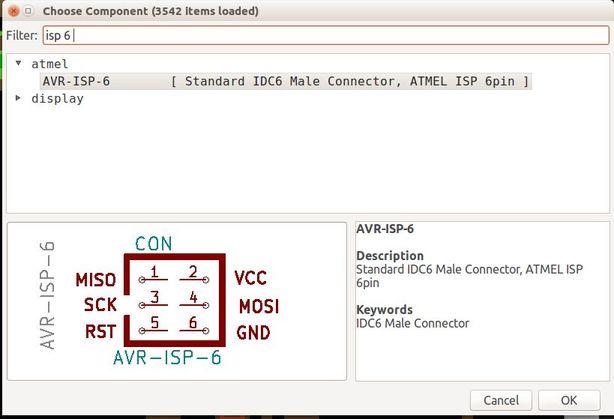614x419 pixels.
Task: Click the SCK pin label in preview
Action: [100, 305]
